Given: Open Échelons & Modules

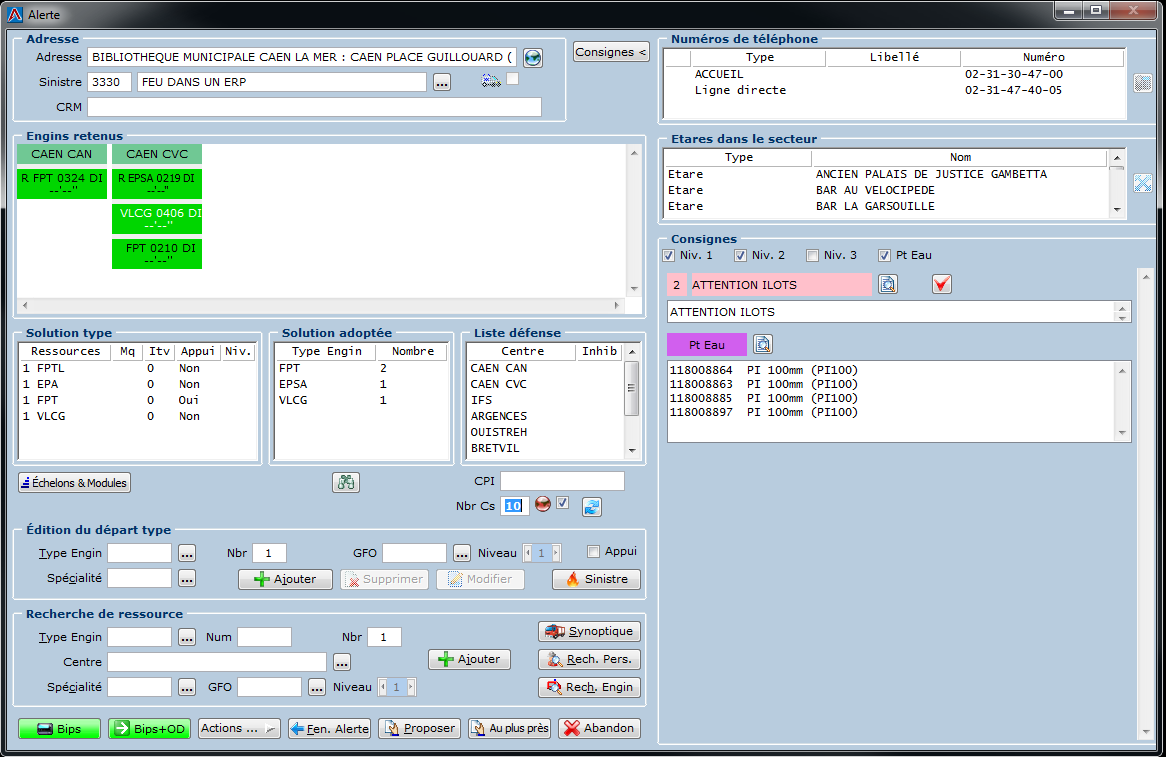Looking at the screenshot, I should click(x=74, y=483).
